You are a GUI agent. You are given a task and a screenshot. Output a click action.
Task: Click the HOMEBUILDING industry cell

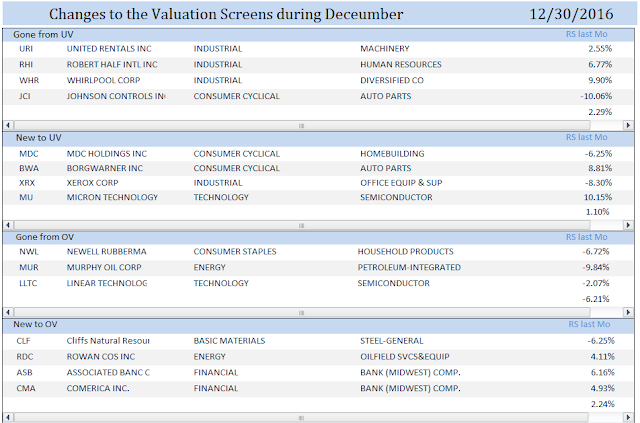(x=392, y=154)
